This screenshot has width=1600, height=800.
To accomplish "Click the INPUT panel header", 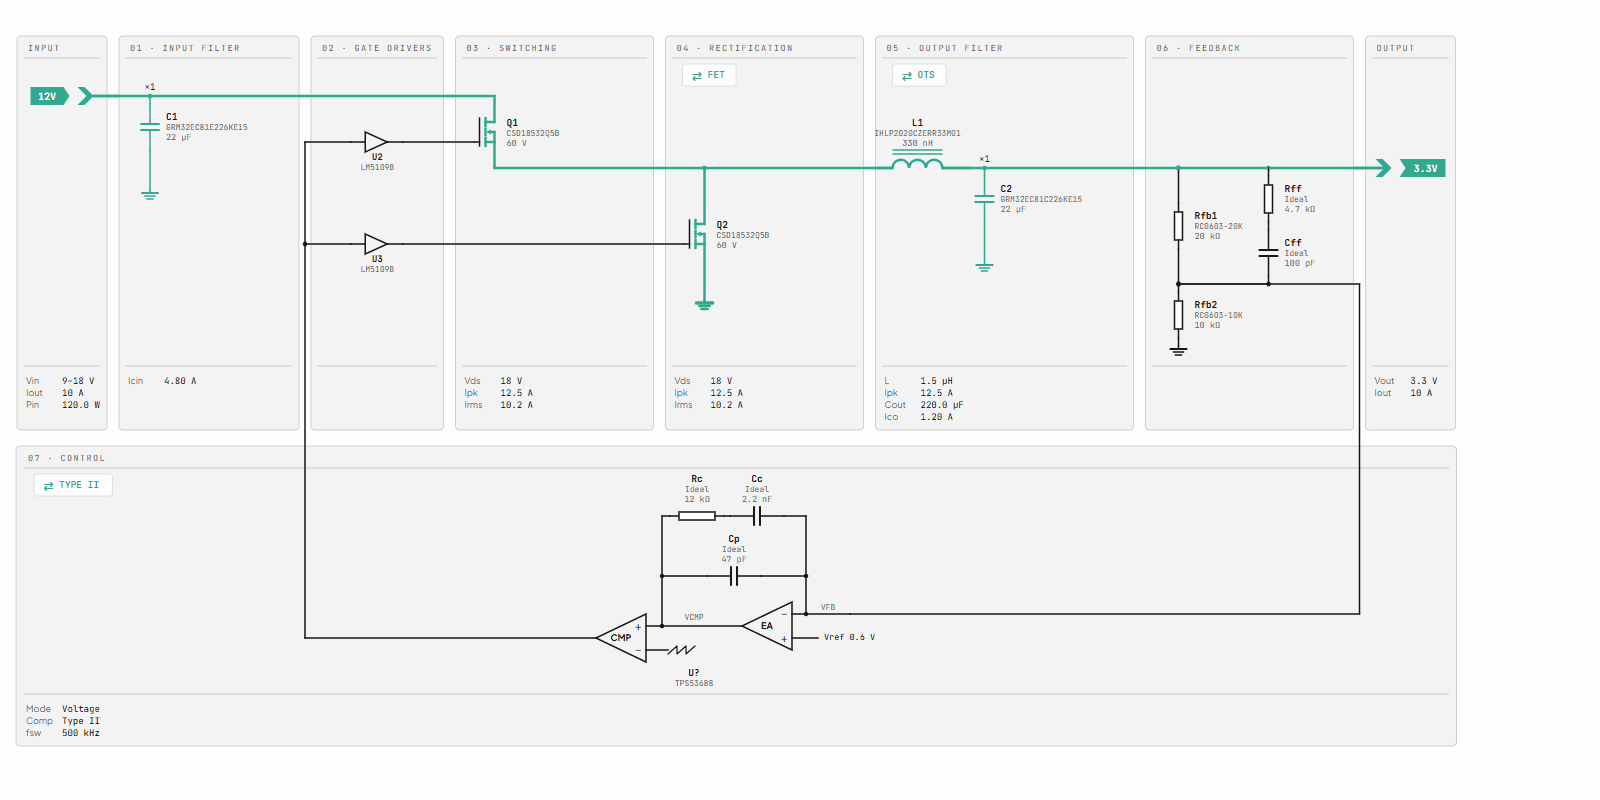I will click(x=44, y=48).
